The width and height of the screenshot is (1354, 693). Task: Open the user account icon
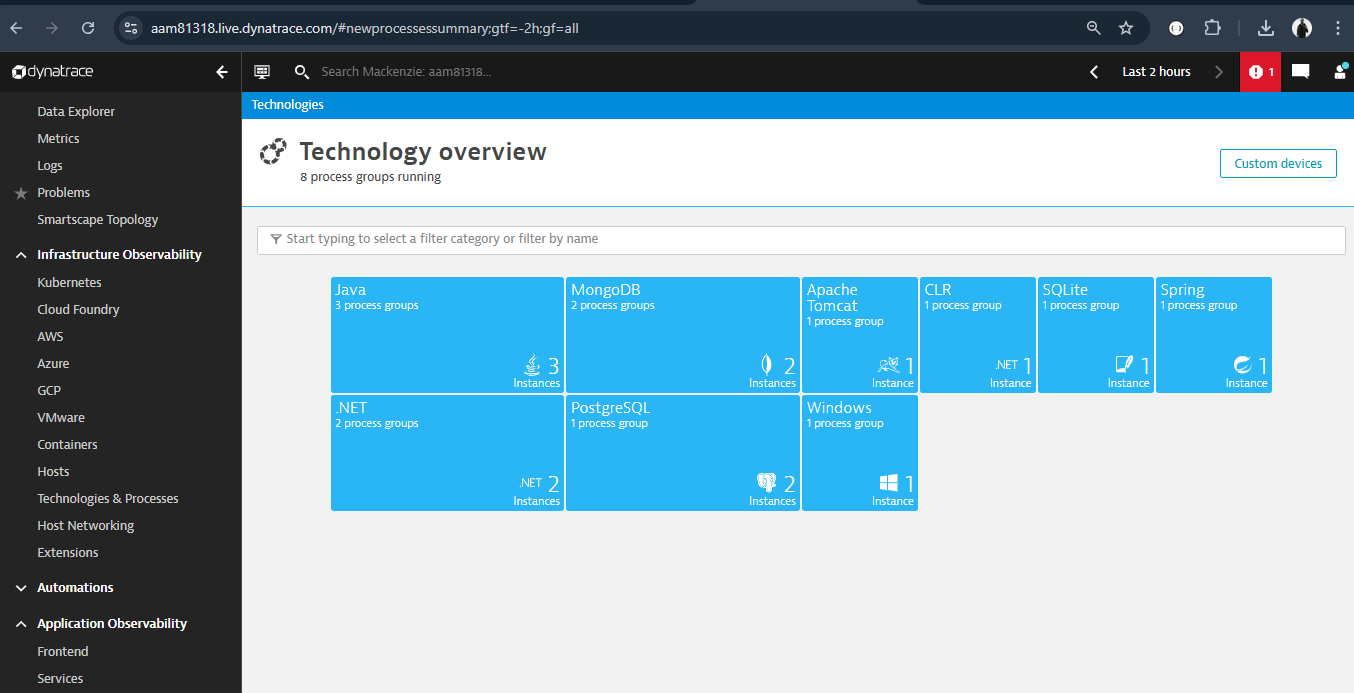1340,72
